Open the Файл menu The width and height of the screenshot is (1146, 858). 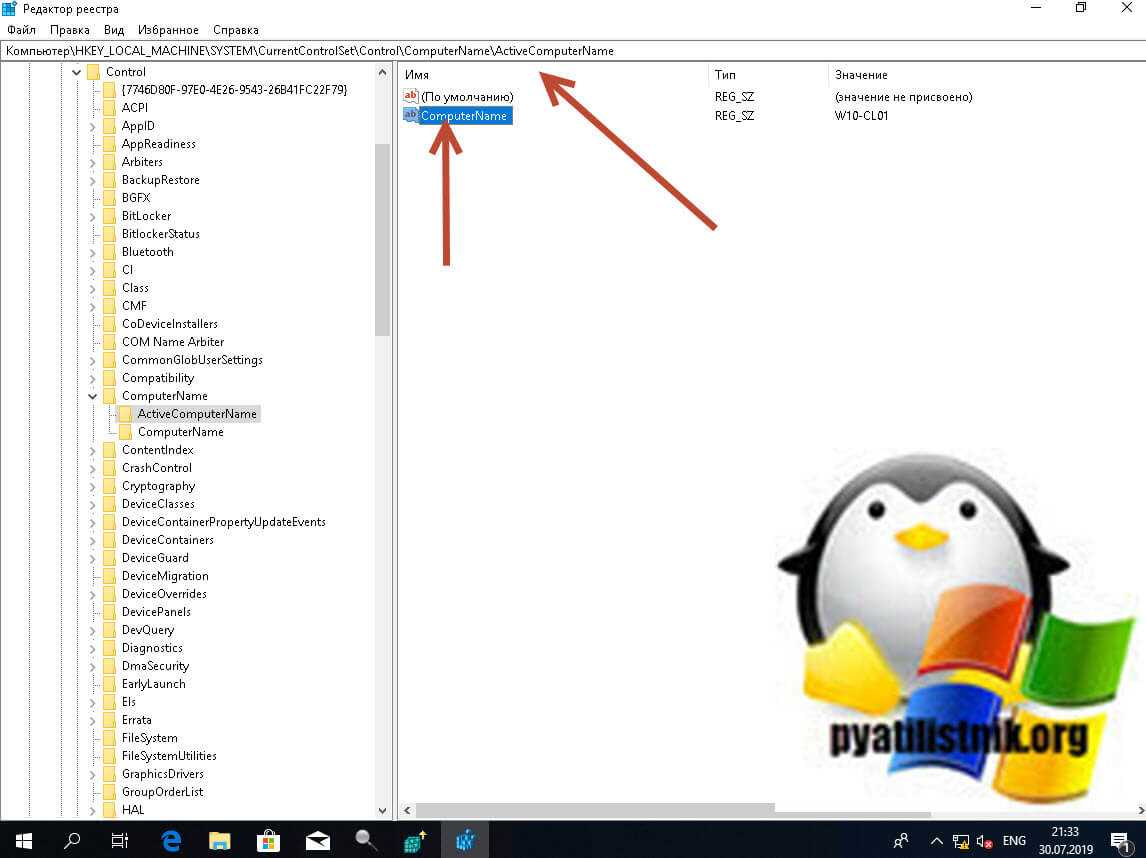pos(21,30)
